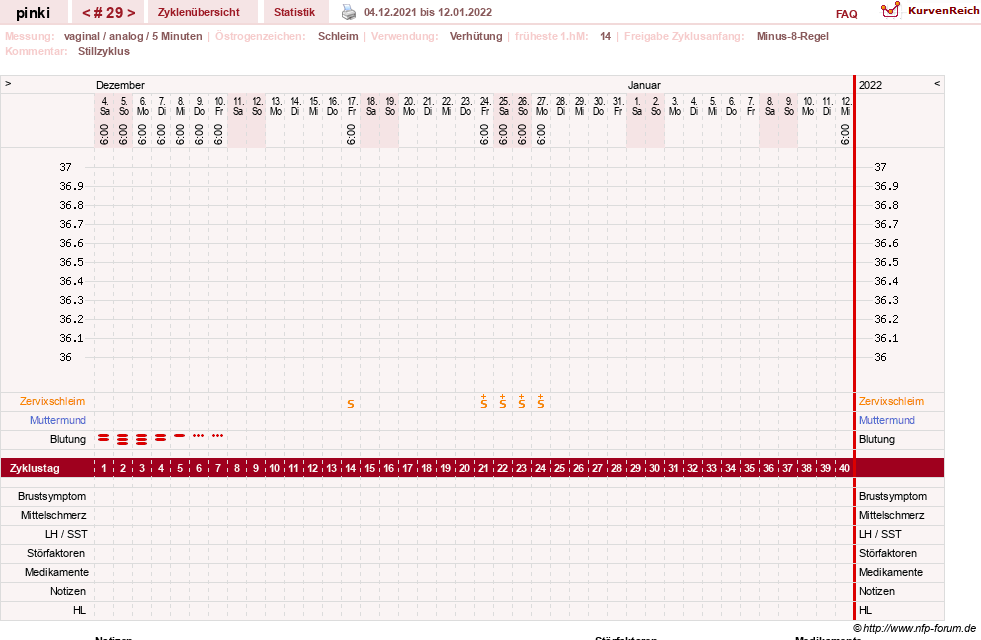Click the Schleim Östrogenzeichen value
The height and width of the screenshot is (640, 981).
(x=338, y=36)
